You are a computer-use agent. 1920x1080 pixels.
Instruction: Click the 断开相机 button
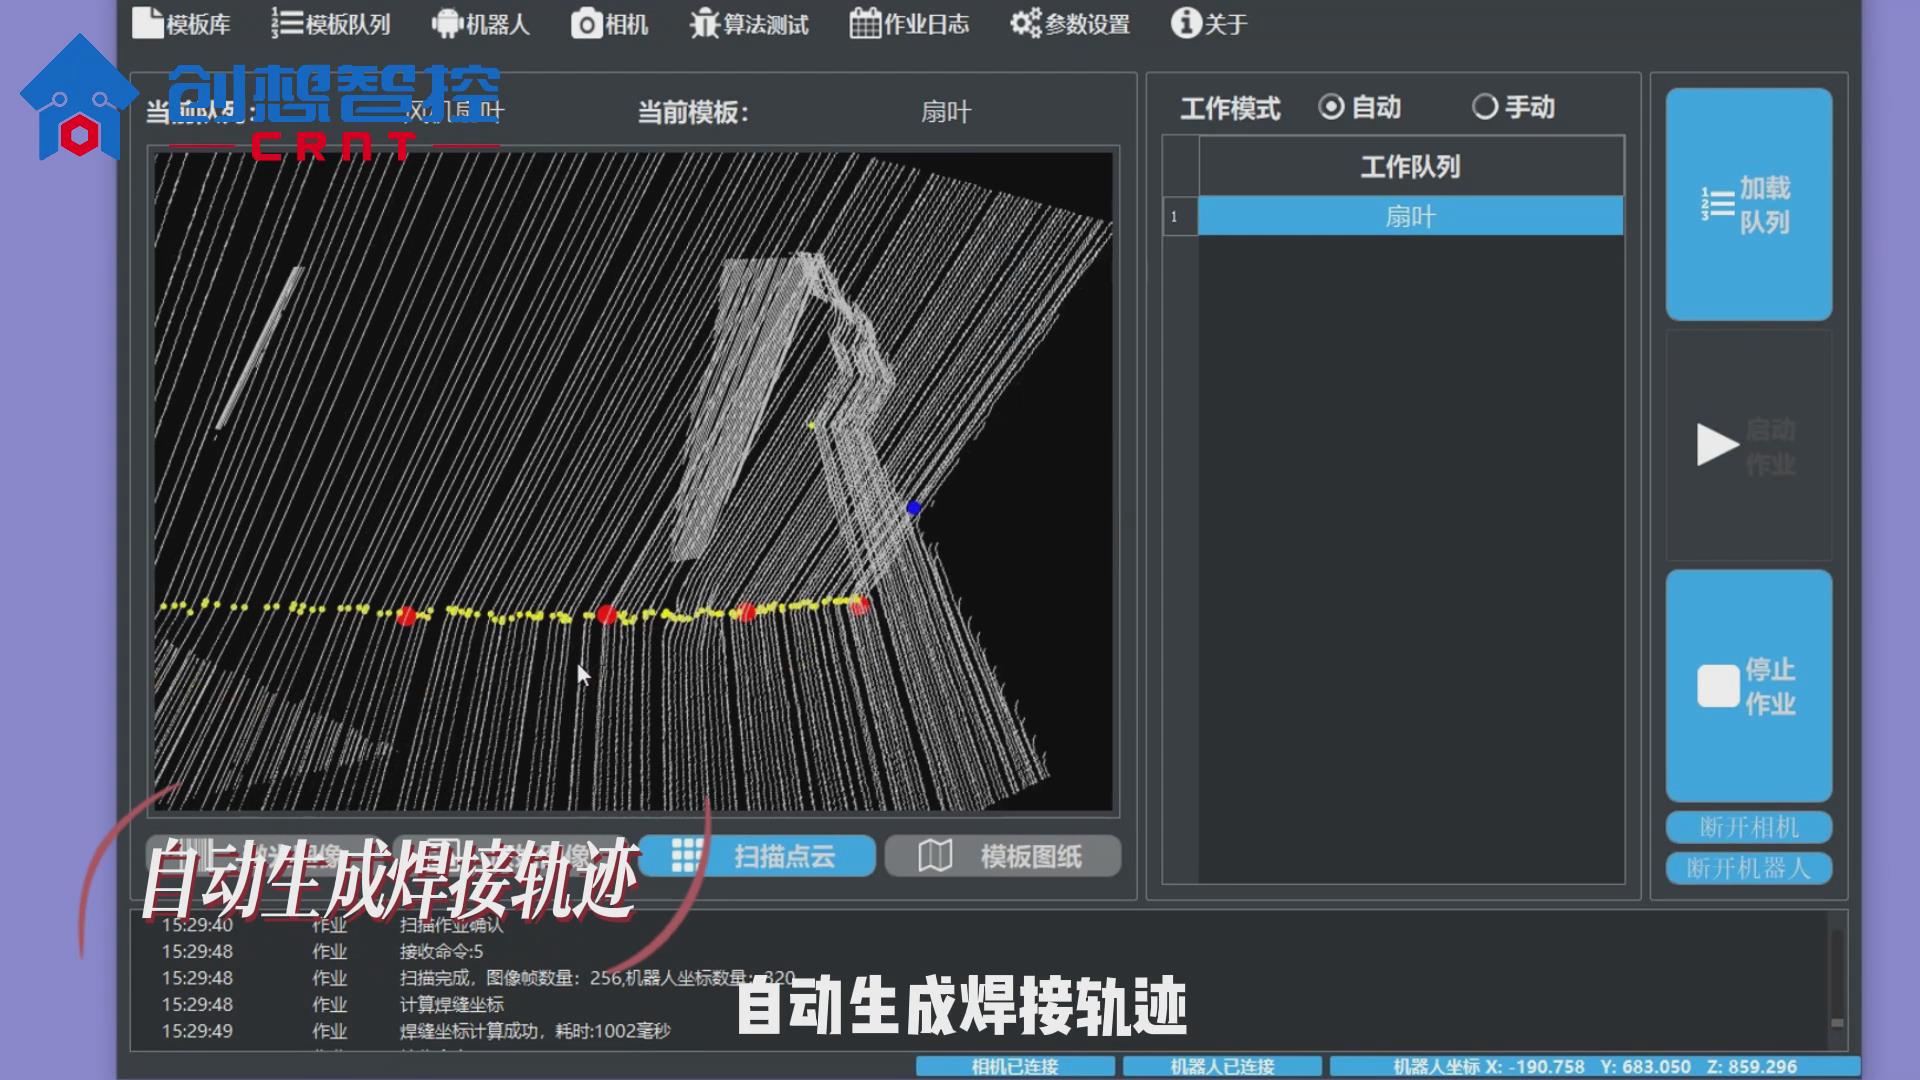point(1748,827)
